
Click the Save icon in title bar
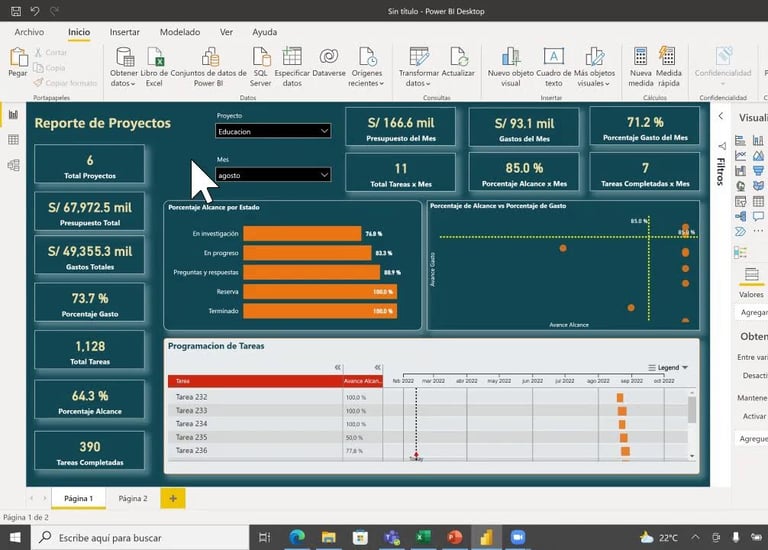tap(16, 11)
